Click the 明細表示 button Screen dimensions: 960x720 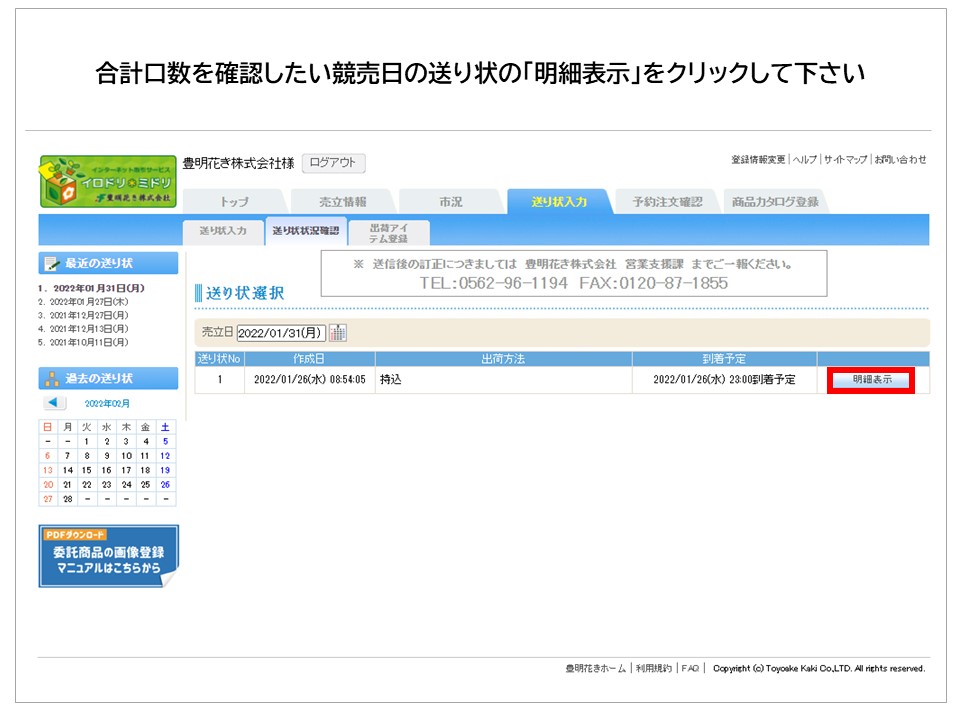872,380
